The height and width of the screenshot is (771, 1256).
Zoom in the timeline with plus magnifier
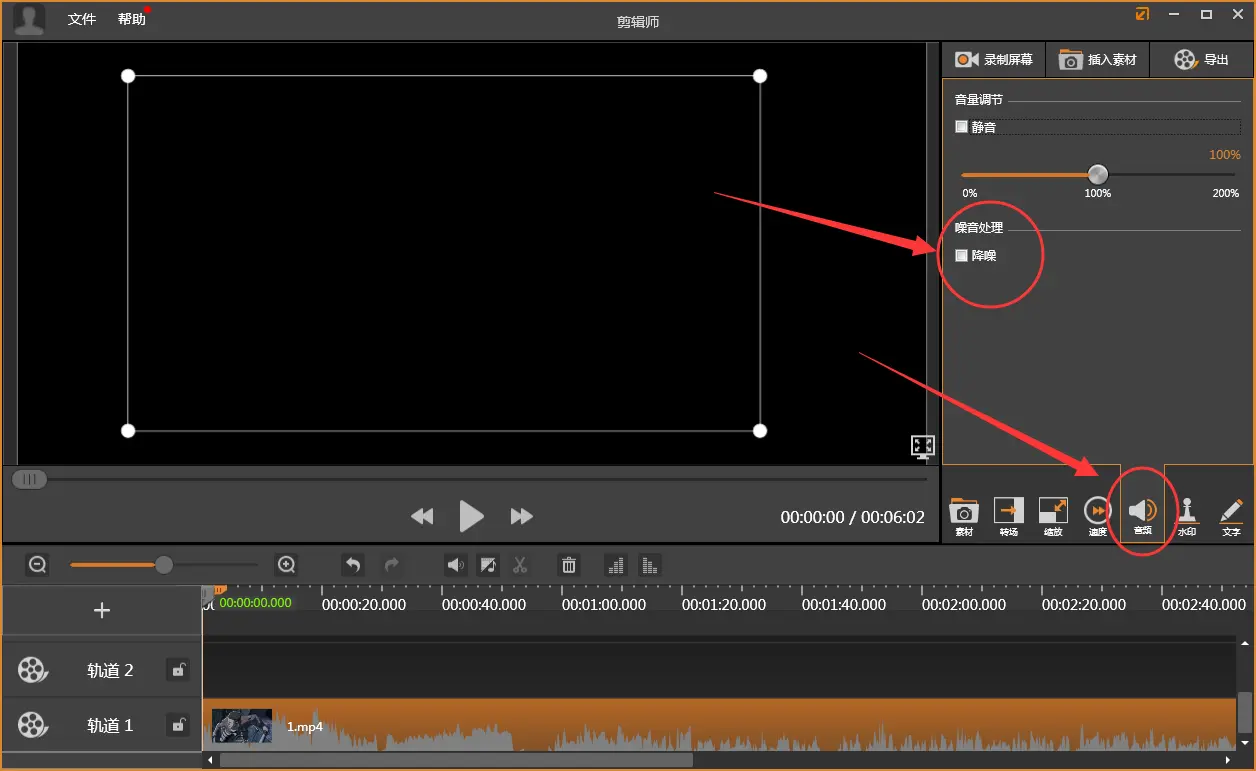287,565
